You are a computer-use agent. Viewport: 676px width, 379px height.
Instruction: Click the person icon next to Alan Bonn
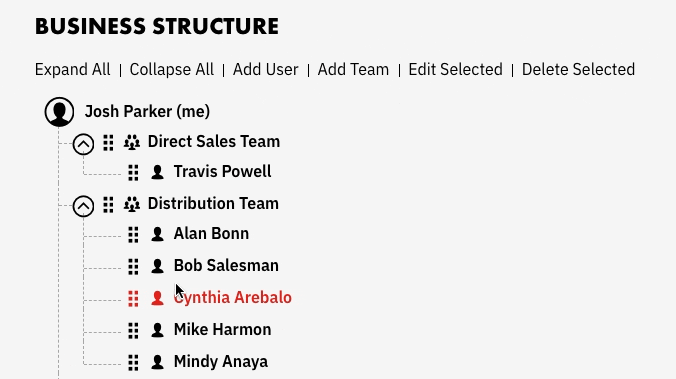(x=157, y=234)
